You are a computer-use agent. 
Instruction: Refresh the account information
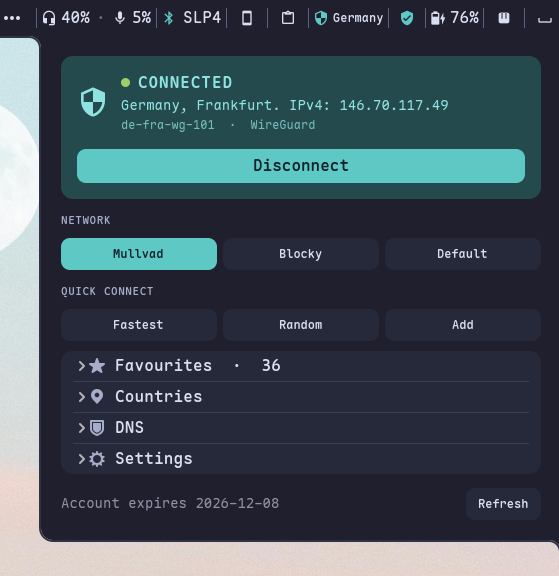click(x=503, y=504)
